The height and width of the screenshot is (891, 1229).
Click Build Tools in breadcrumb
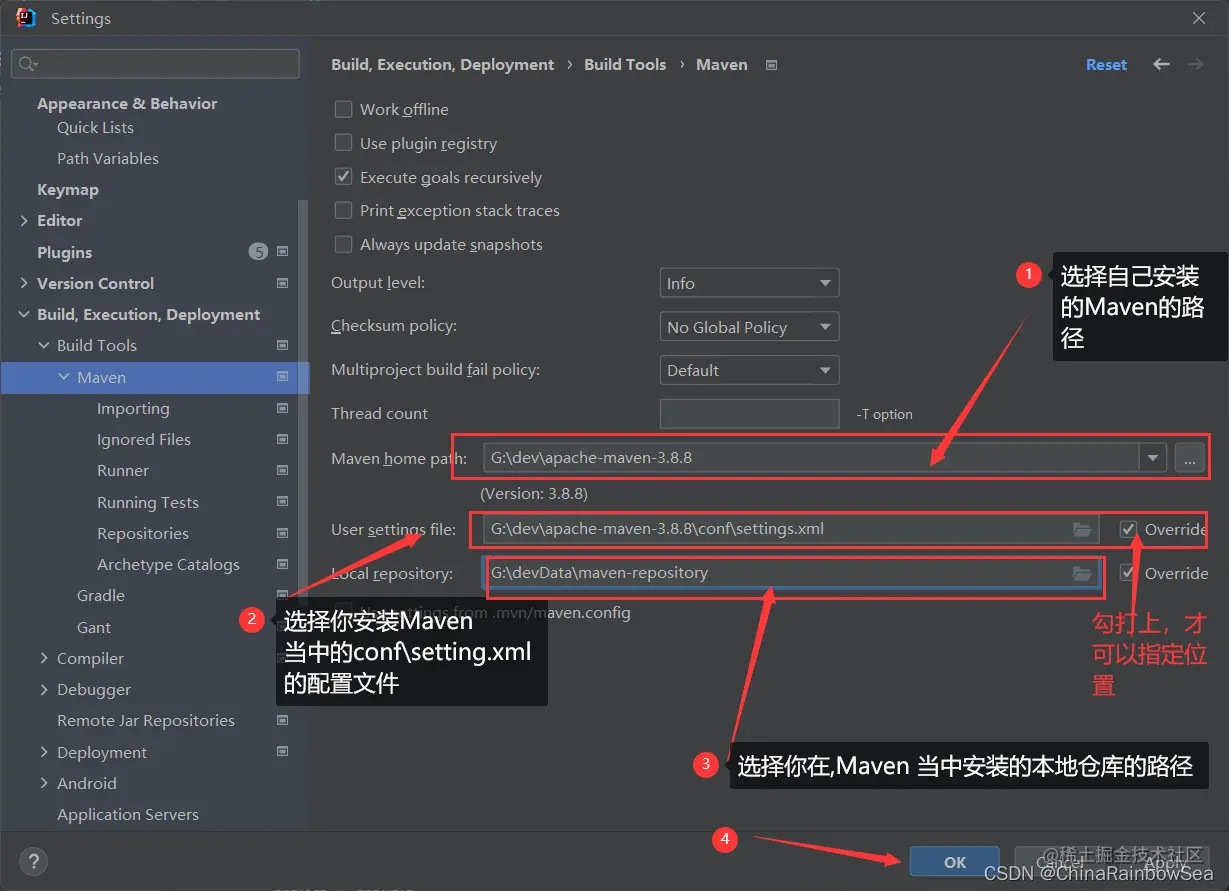coord(625,64)
